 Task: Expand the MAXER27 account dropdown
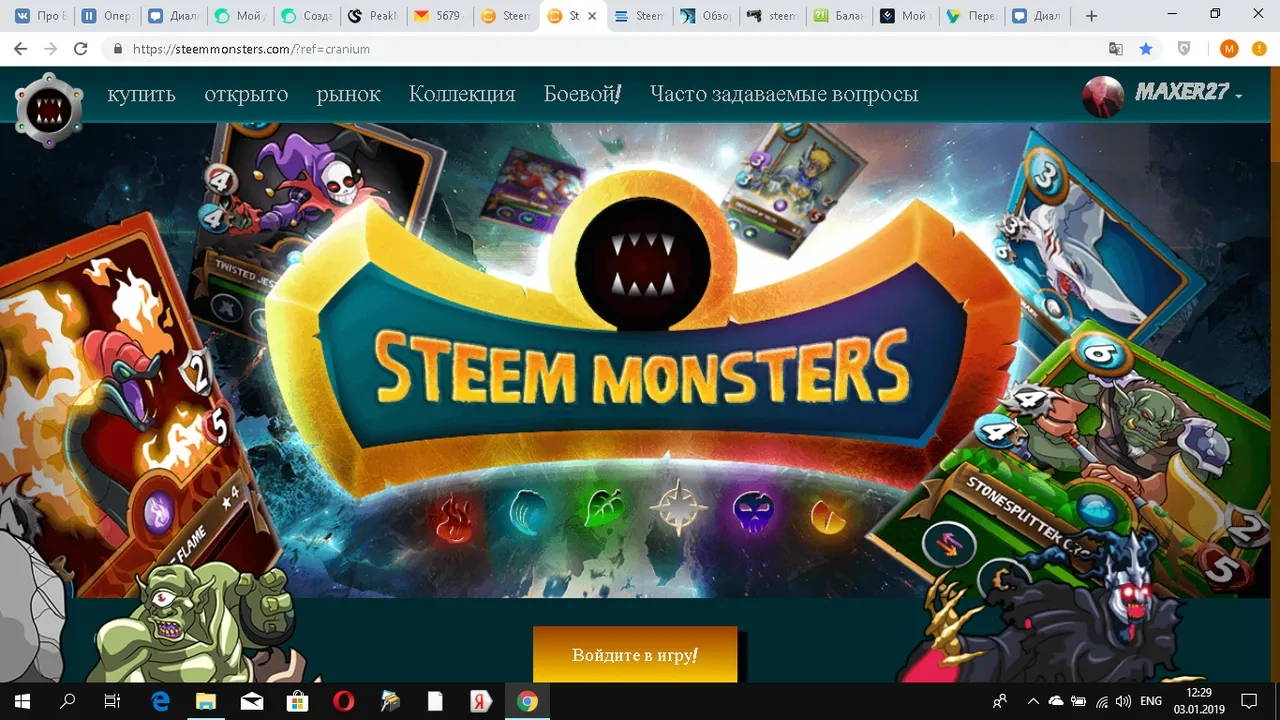click(1239, 96)
